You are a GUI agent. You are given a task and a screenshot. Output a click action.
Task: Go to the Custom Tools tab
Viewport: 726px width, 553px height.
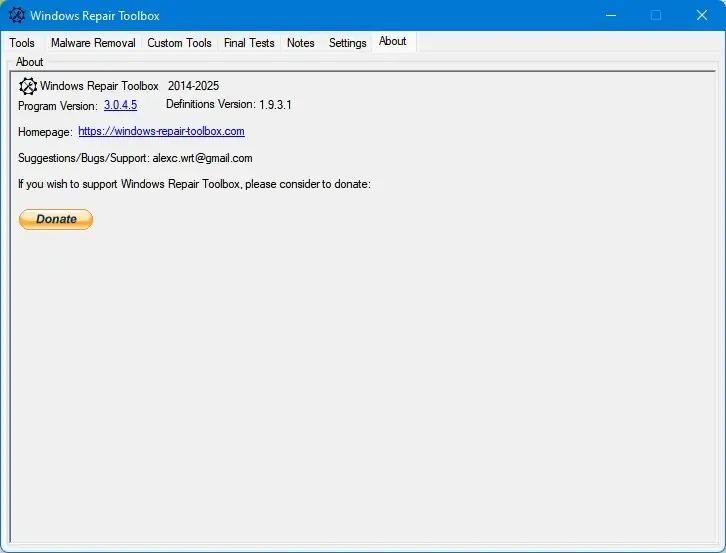[x=179, y=43]
